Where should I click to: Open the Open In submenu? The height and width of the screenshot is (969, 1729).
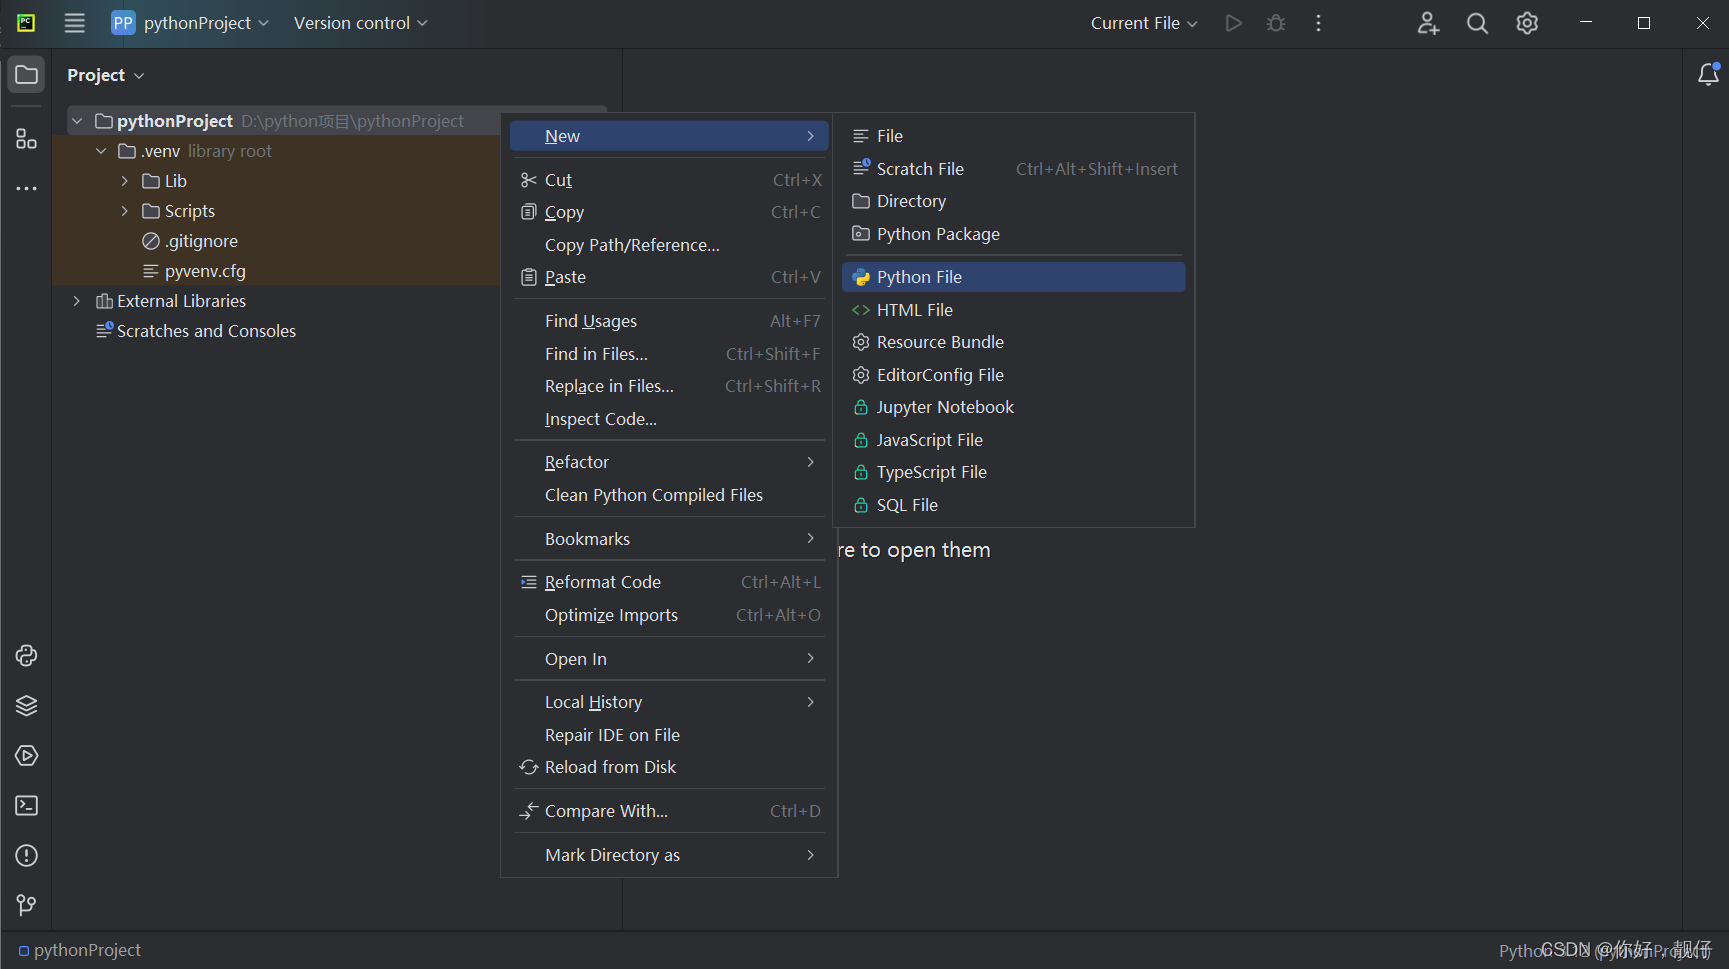tap(669, 659)
